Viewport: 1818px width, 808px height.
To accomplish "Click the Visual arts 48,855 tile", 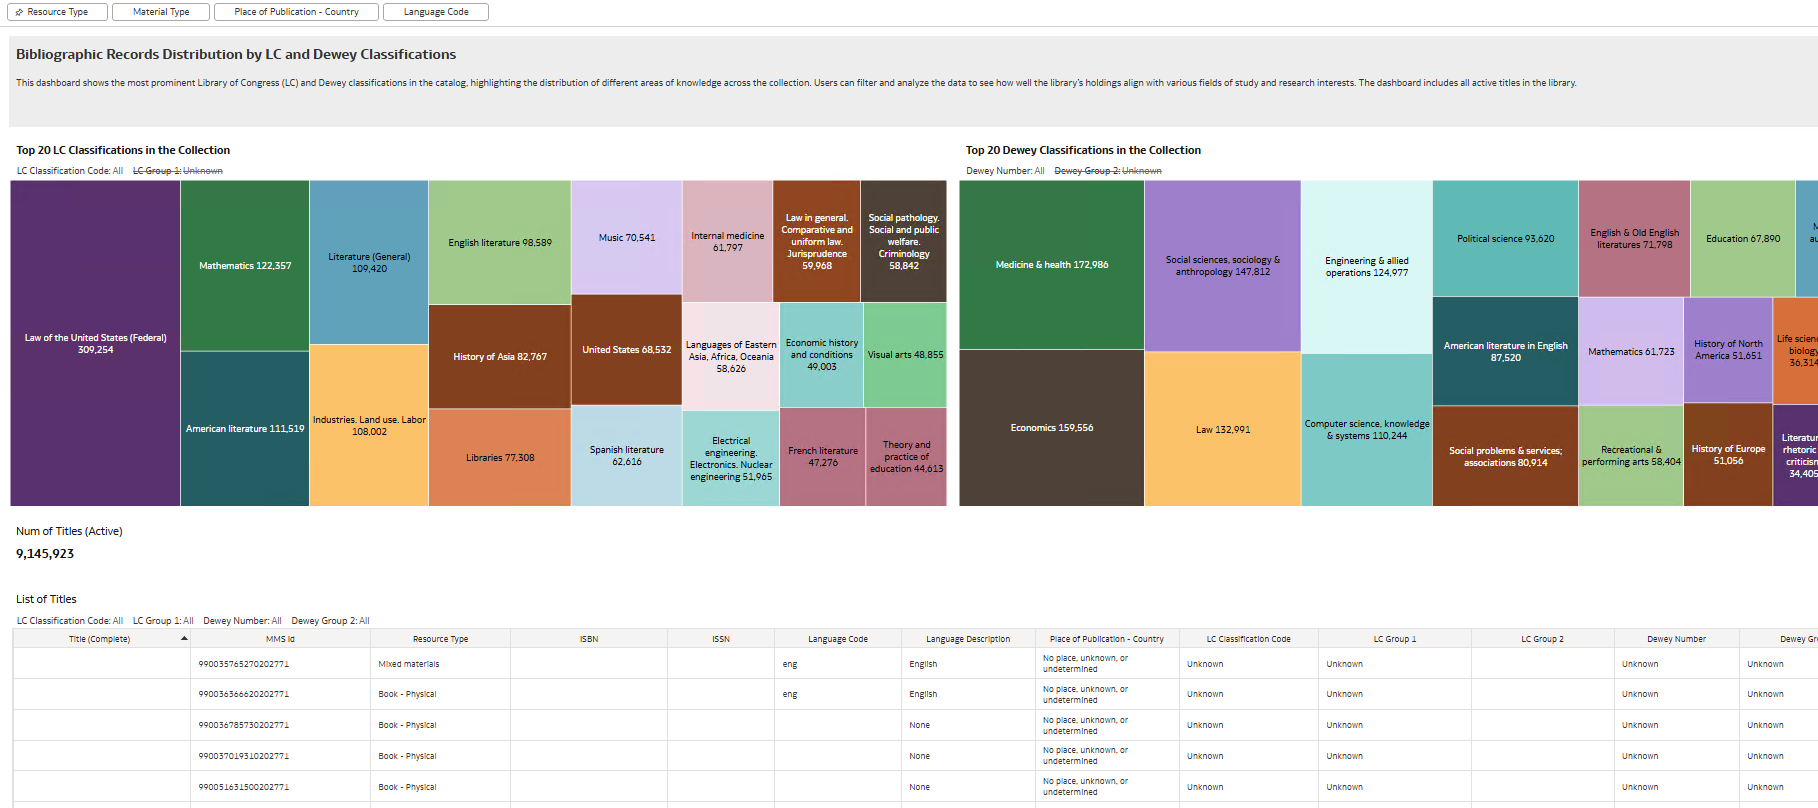I will coord(905,354).
